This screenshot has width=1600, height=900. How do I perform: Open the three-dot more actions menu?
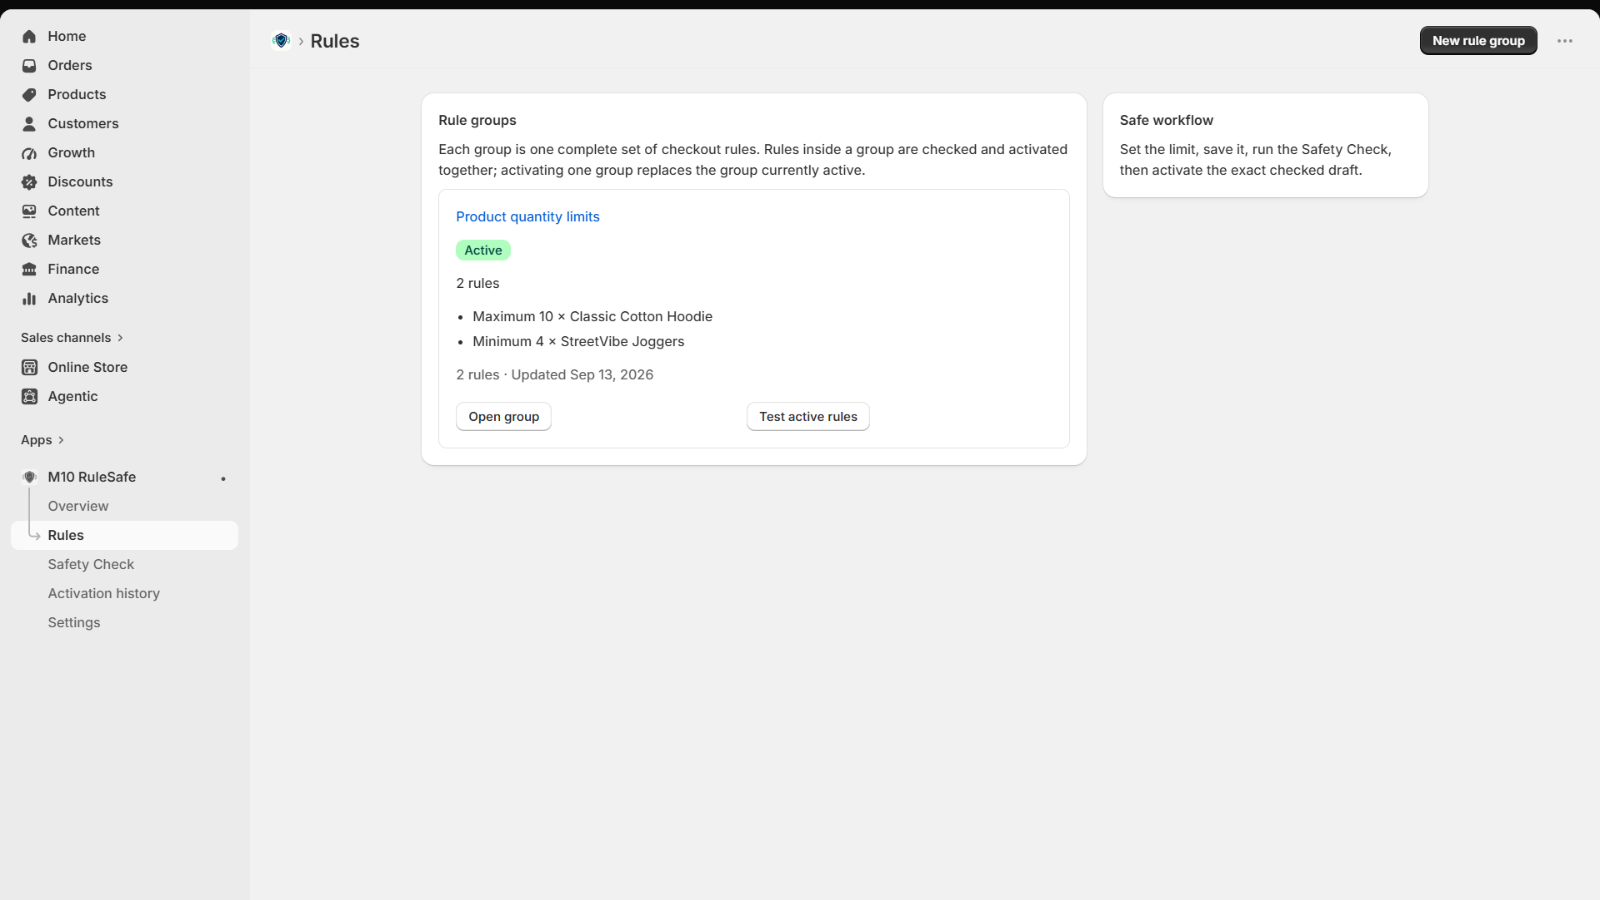click(x=1565, y=41)
